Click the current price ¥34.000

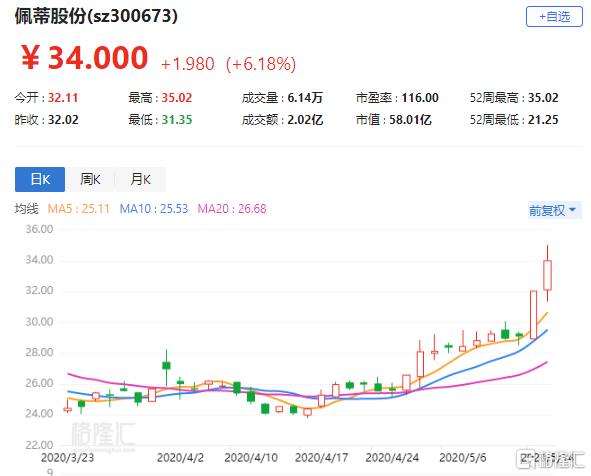84,58
